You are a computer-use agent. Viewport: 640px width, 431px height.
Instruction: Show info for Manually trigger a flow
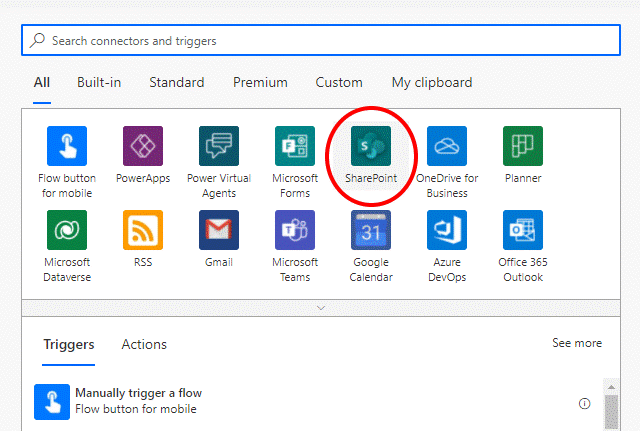(584, 403)
